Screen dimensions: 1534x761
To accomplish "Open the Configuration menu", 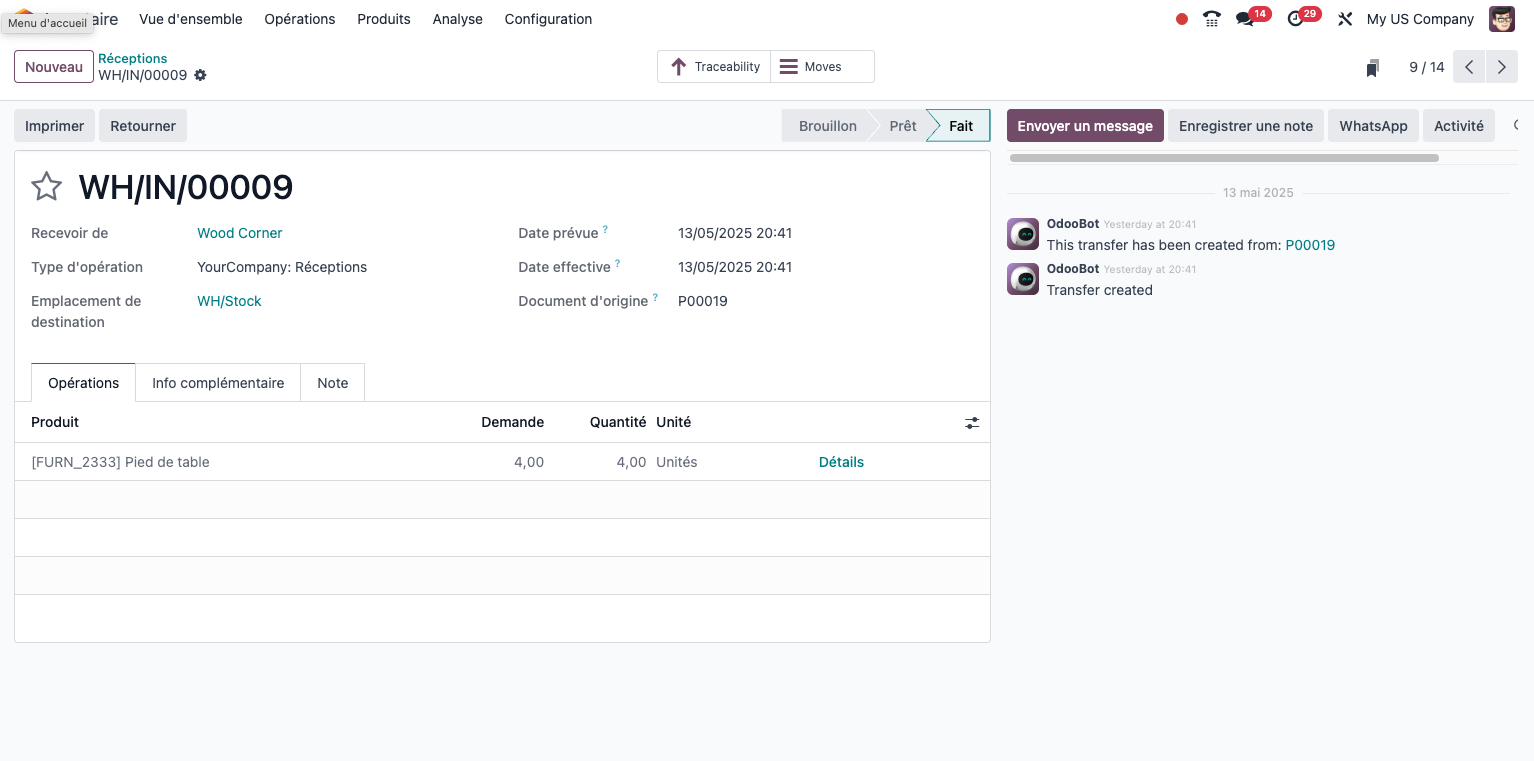I will point(548,19).
